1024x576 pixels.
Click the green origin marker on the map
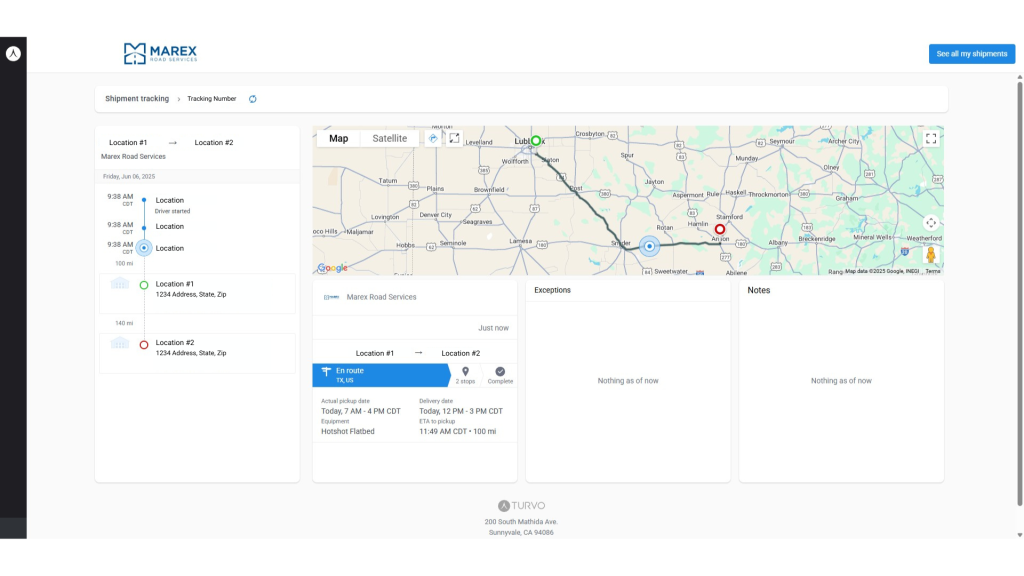coord(536,142)
